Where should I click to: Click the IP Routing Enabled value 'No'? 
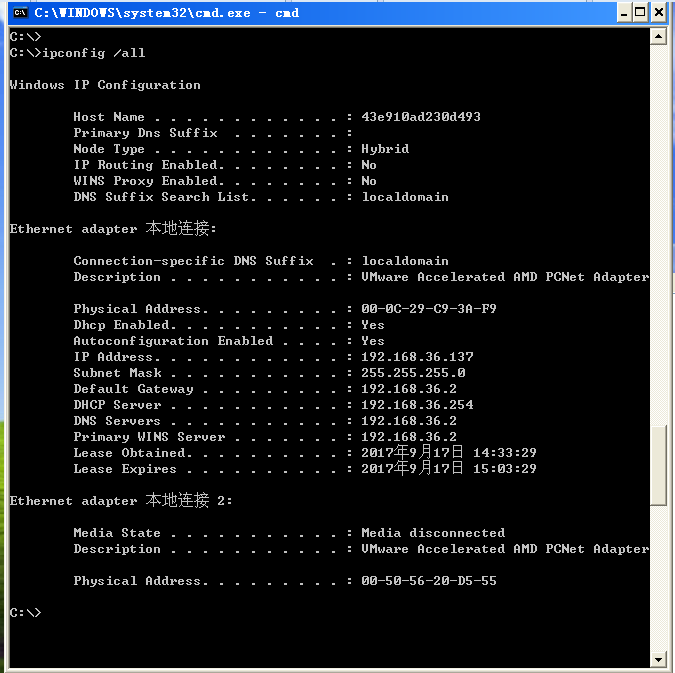click(369, 165)
